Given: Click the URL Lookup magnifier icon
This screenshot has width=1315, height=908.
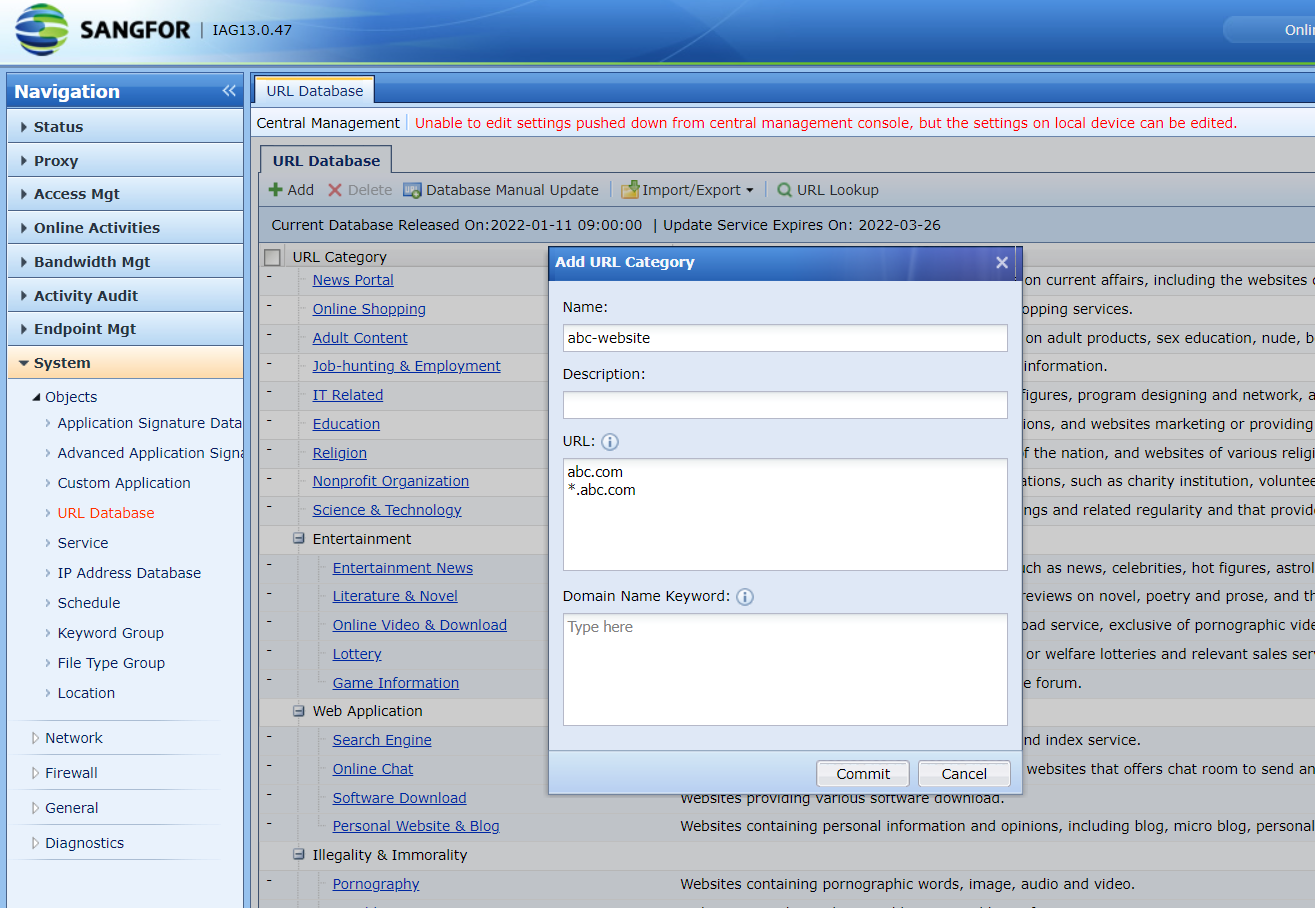Looking at the screenshot, I should pyautogui.click(x=785, y=190).
